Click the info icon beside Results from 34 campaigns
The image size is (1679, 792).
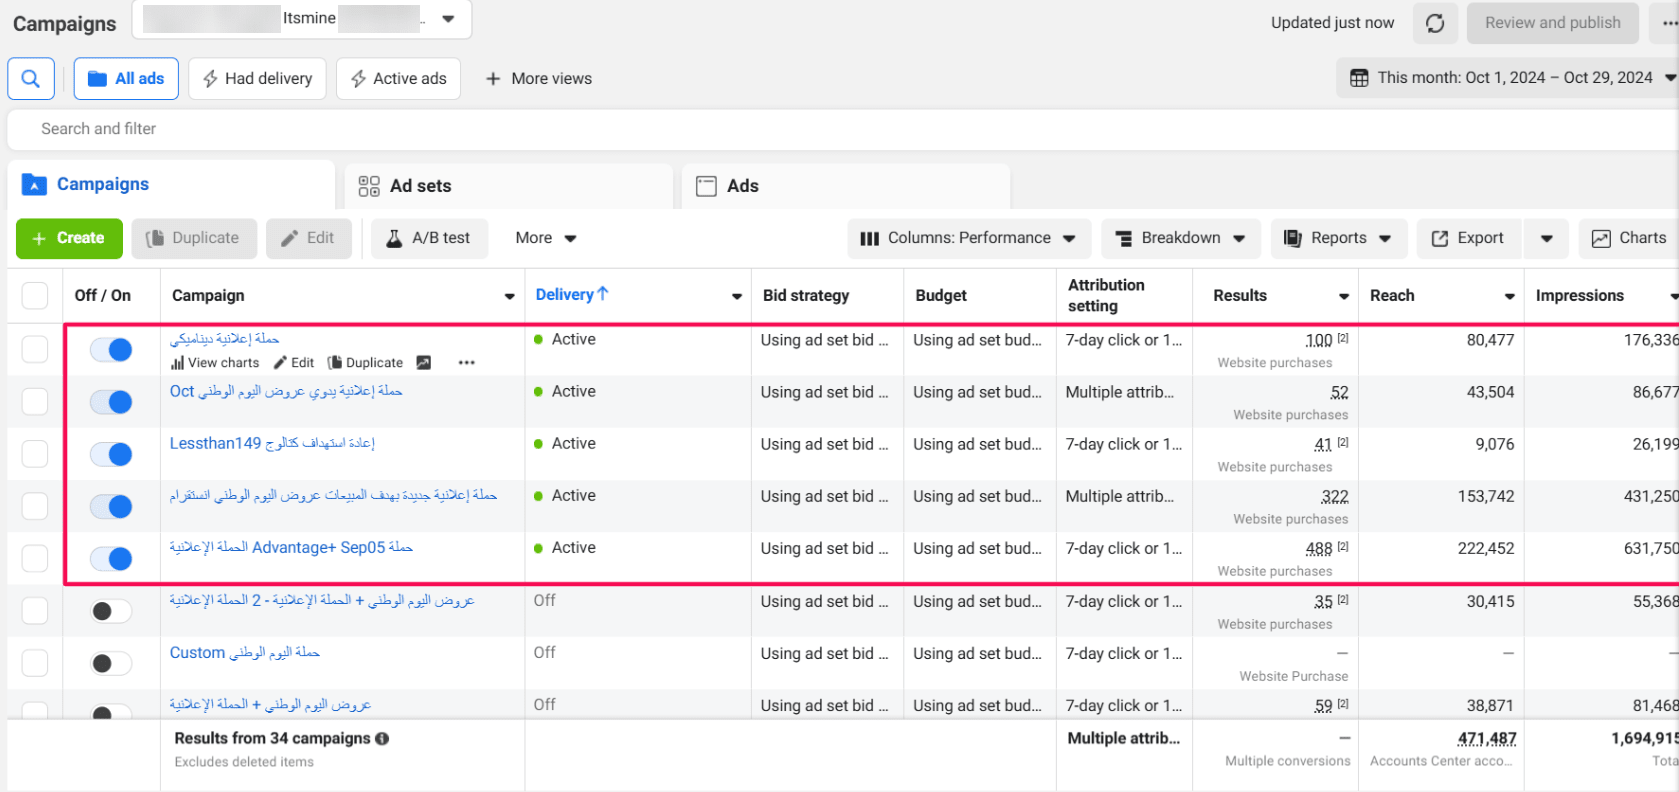click(x=382, y=739)
